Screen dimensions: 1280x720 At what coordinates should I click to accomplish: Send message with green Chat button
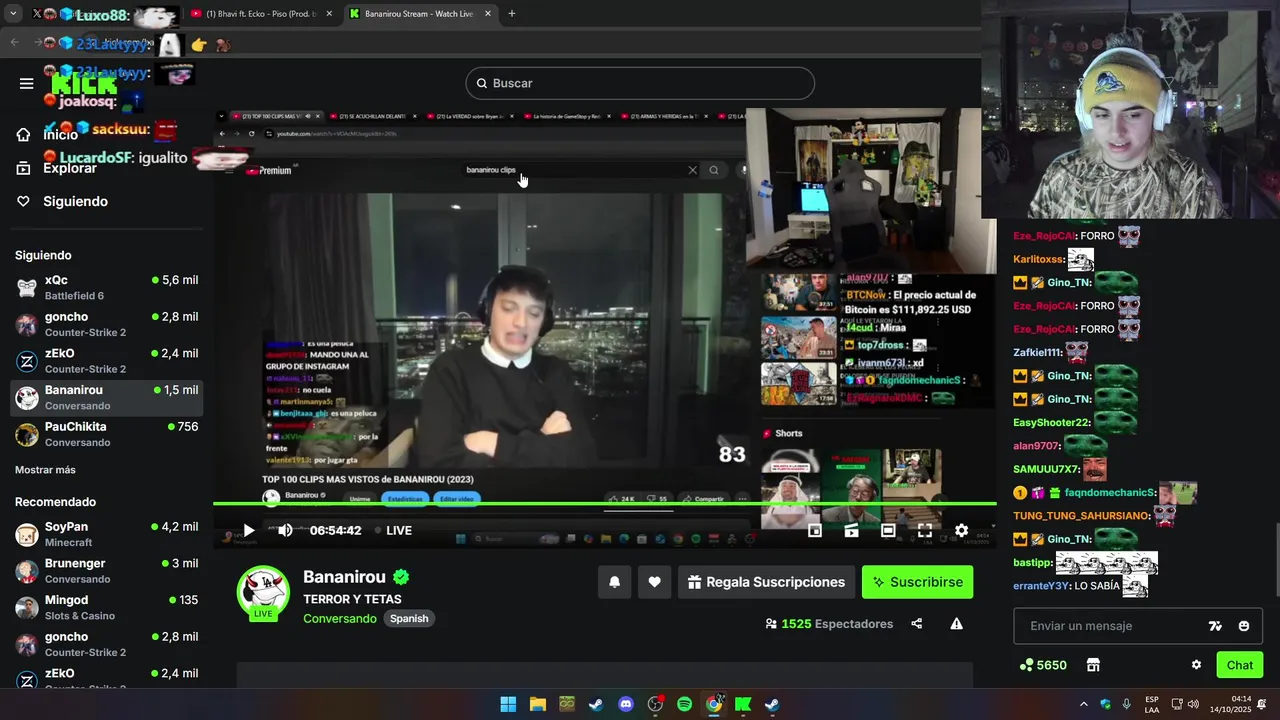[x=1240, y=665]
